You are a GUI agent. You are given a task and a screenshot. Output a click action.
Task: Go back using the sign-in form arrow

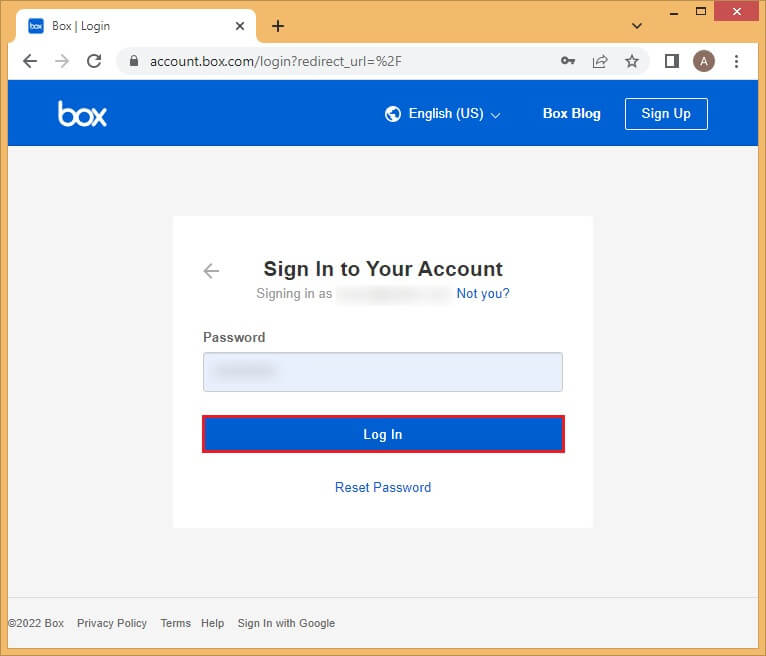tap(211, 271)
